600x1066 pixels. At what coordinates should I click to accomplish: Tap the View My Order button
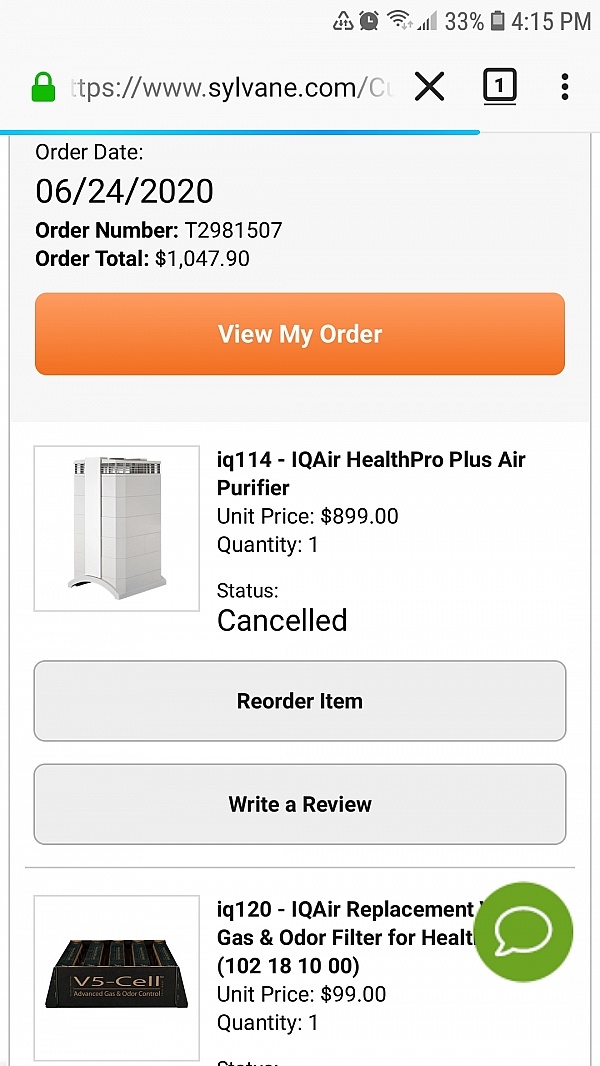pyautogui.click(x=300, y=334)
